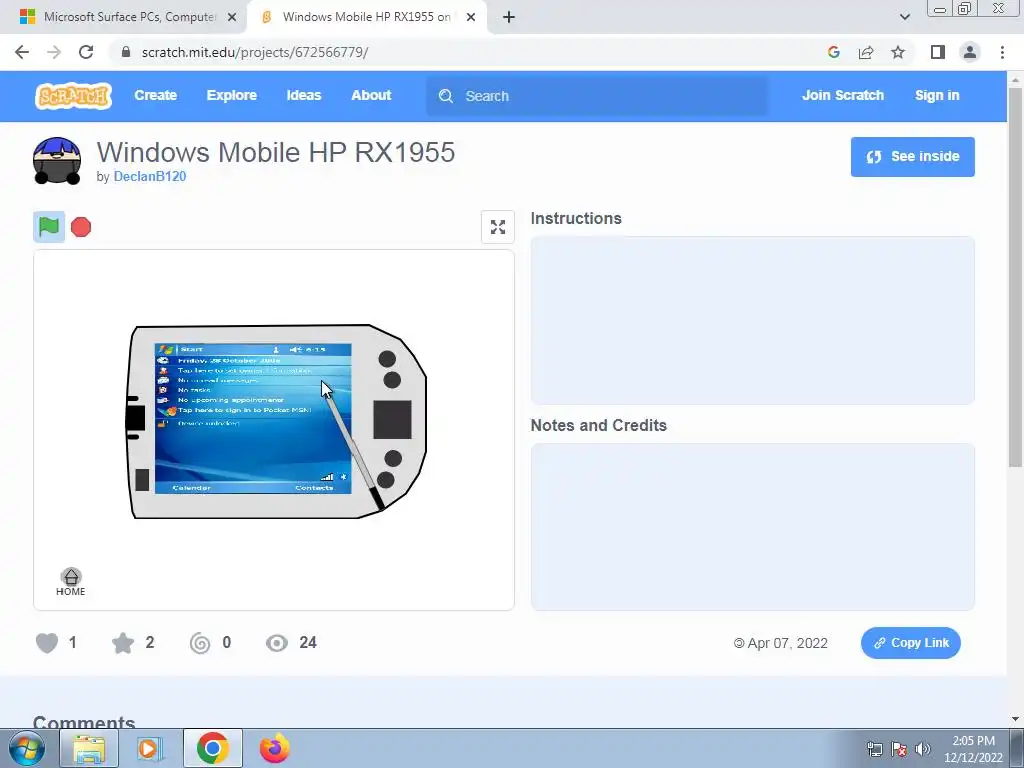The width and height of the screenshot is (1024, 768).
Task: Click the Scratch logo
Action: click(73, 96)
